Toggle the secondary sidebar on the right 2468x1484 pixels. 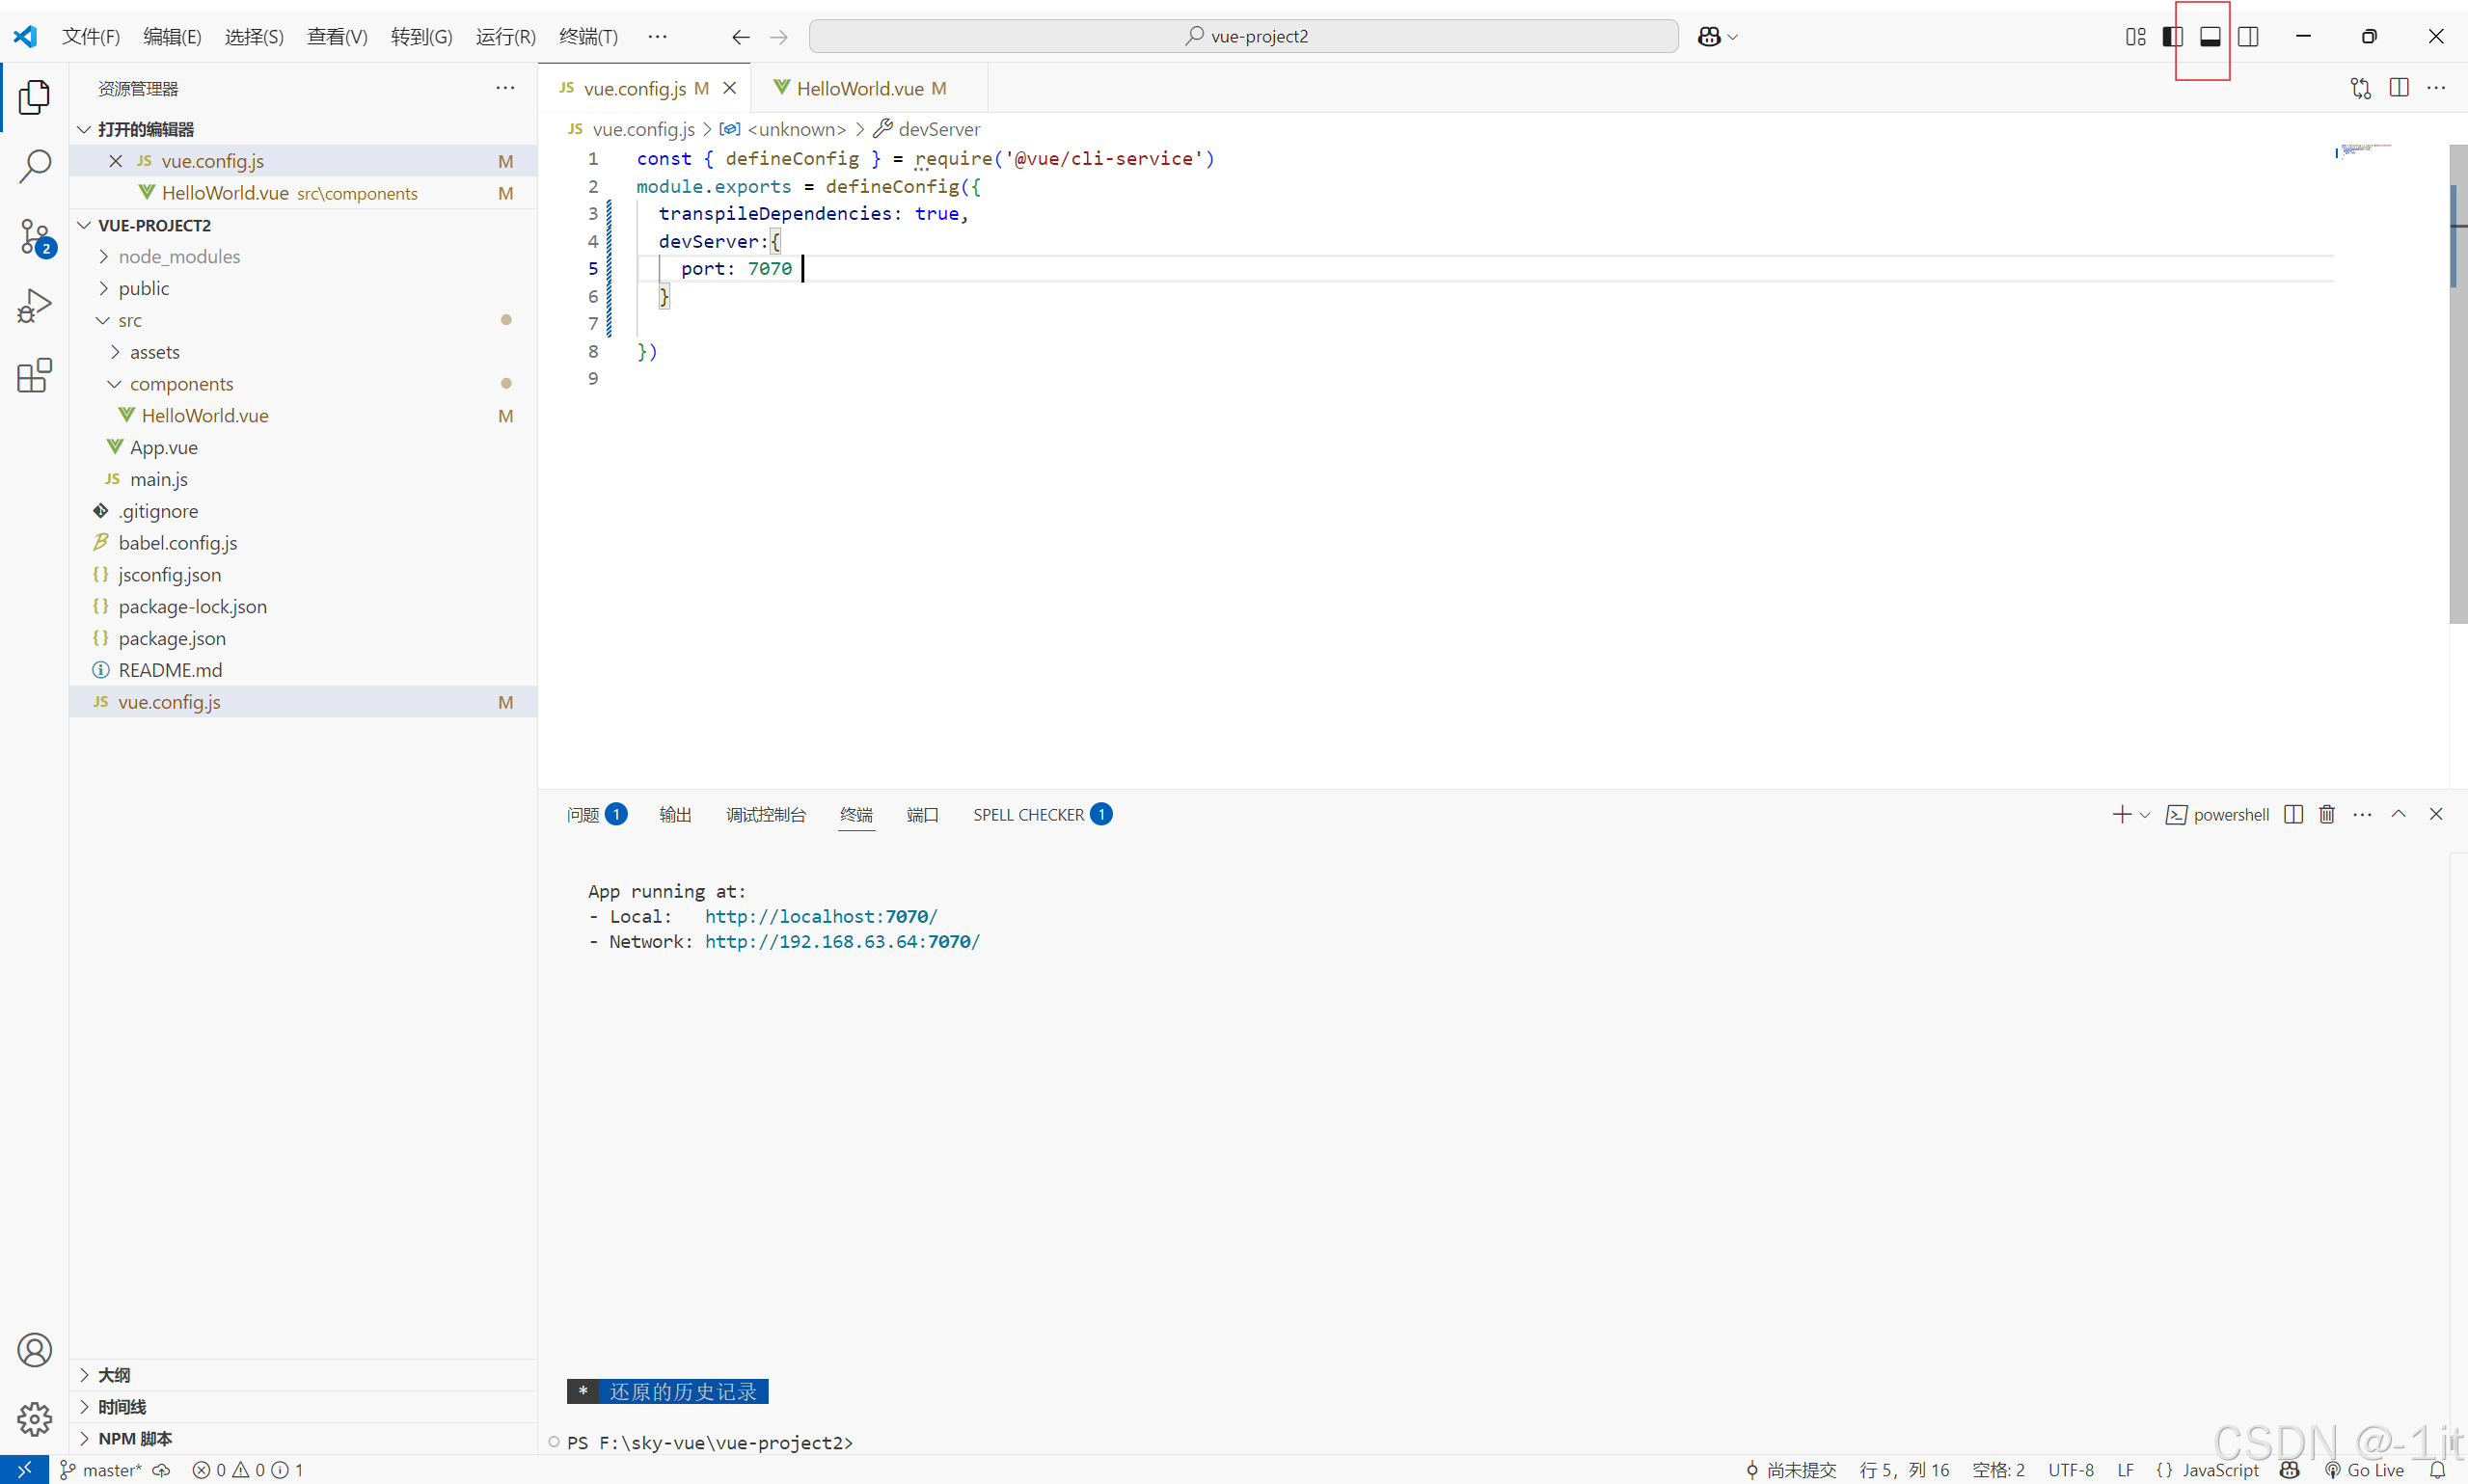pyautogui.click(x=2248, y=37)
